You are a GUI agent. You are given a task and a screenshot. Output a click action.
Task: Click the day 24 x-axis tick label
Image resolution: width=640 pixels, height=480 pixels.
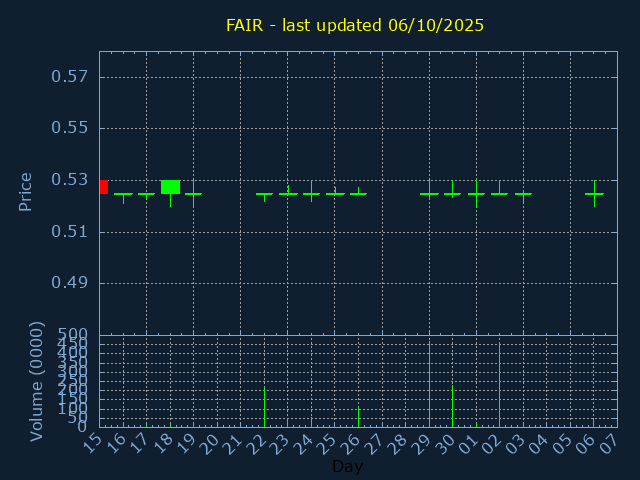point(305,444)
